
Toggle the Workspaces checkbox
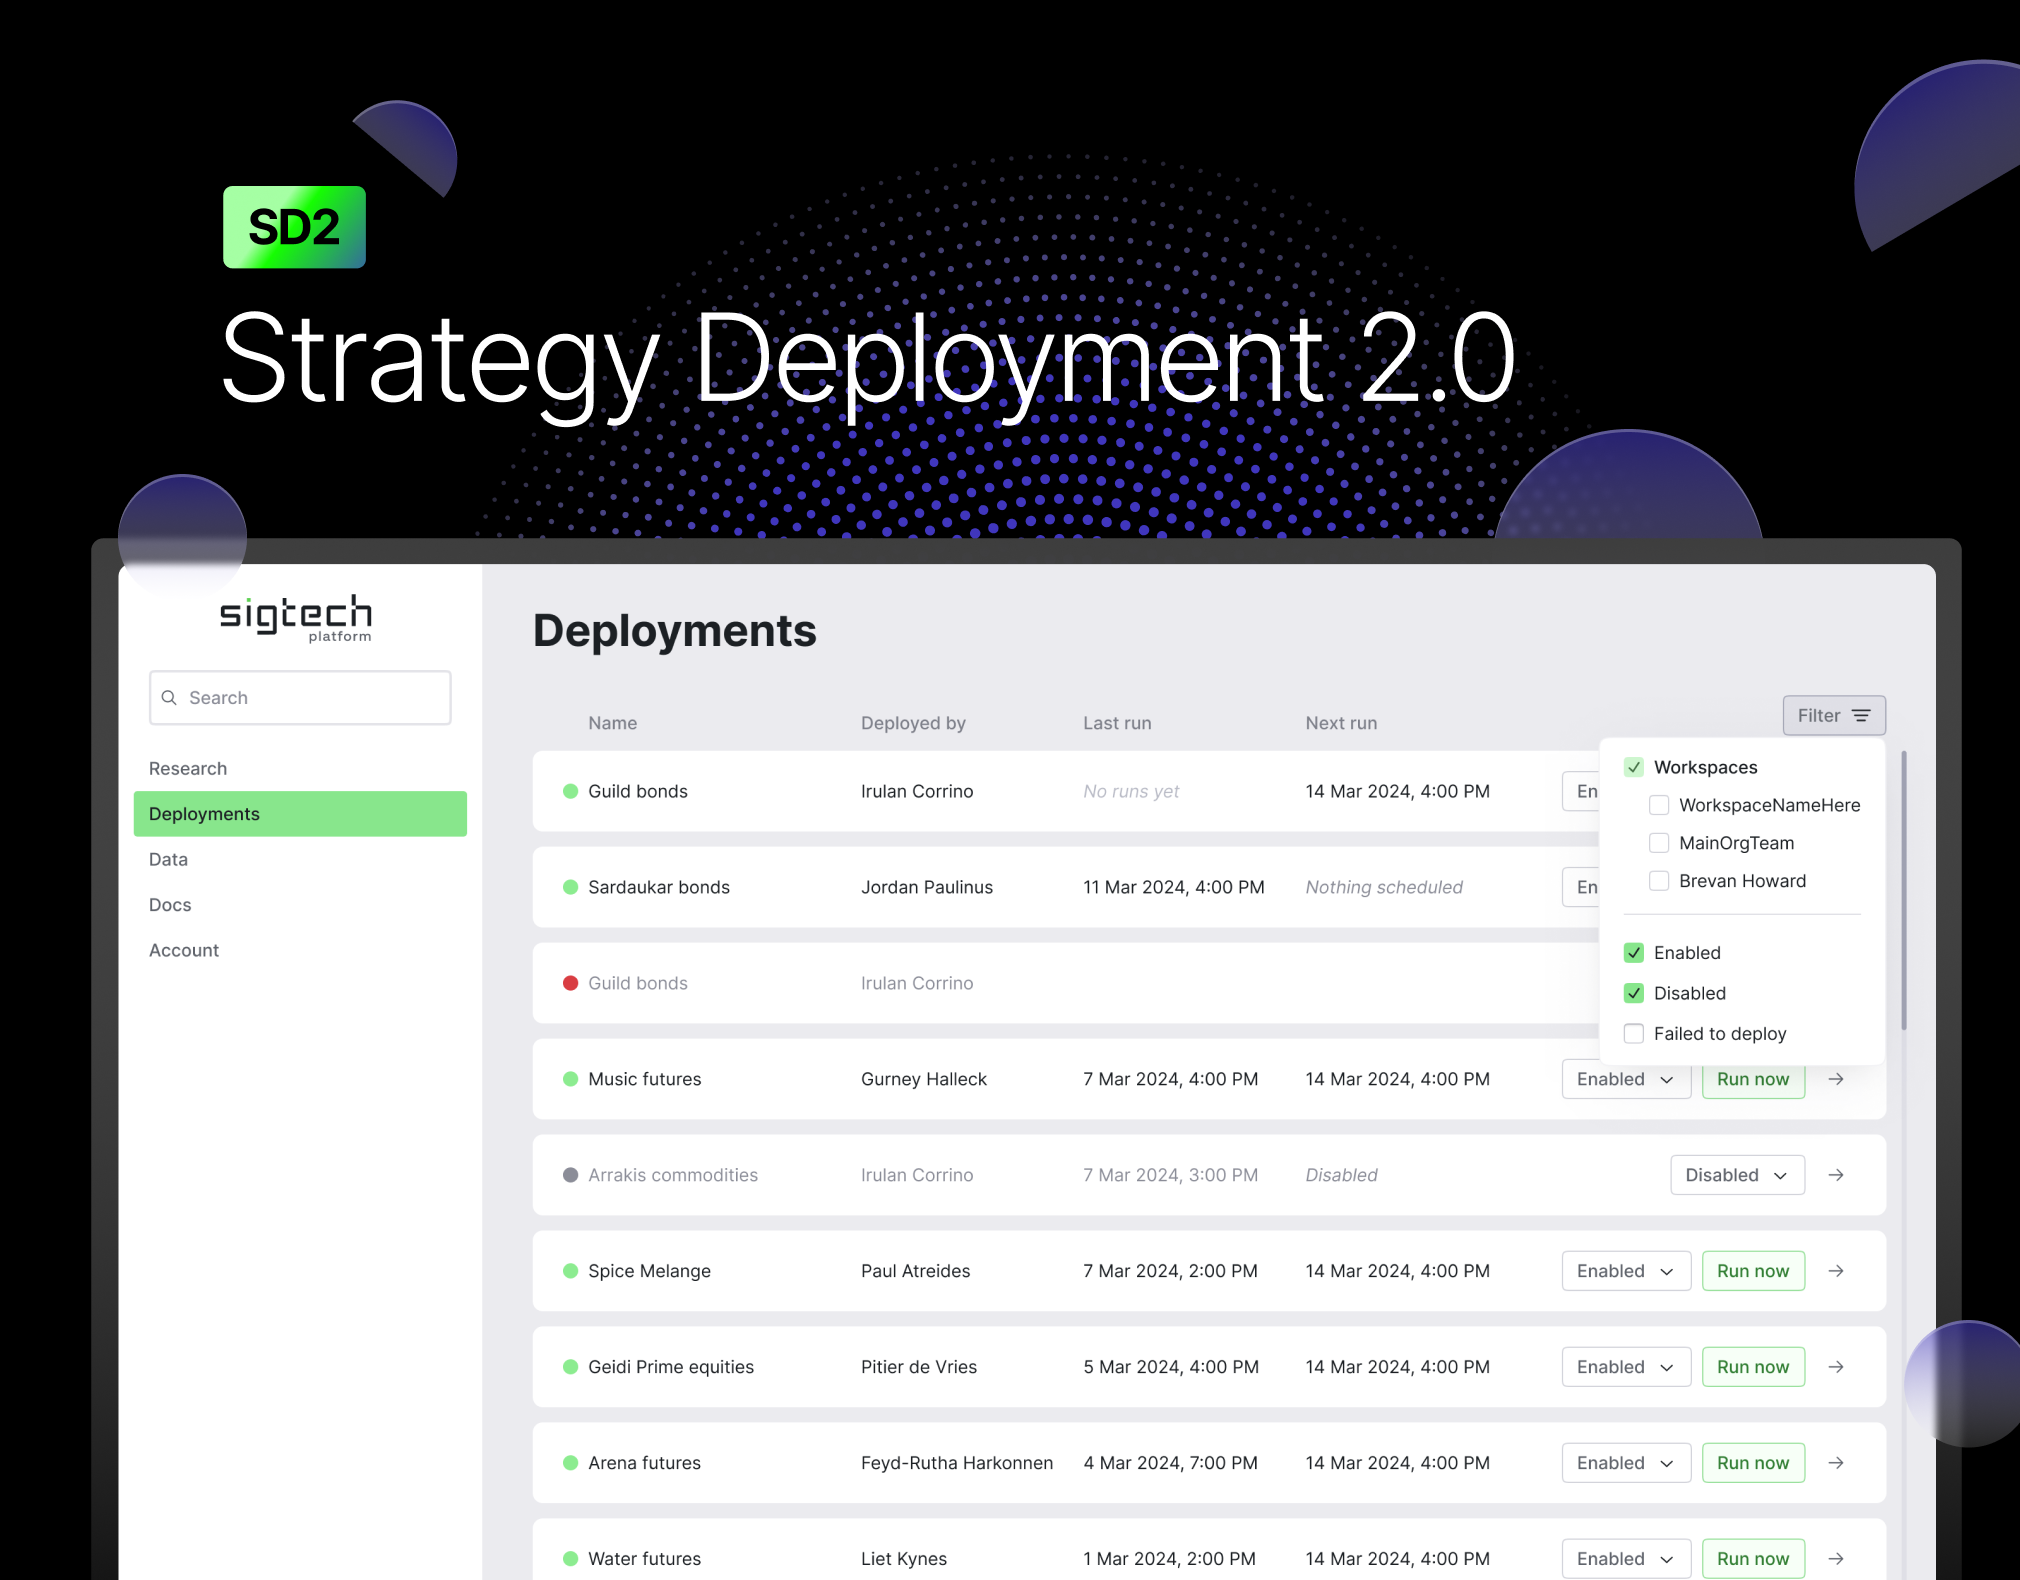click(1634, 767)
